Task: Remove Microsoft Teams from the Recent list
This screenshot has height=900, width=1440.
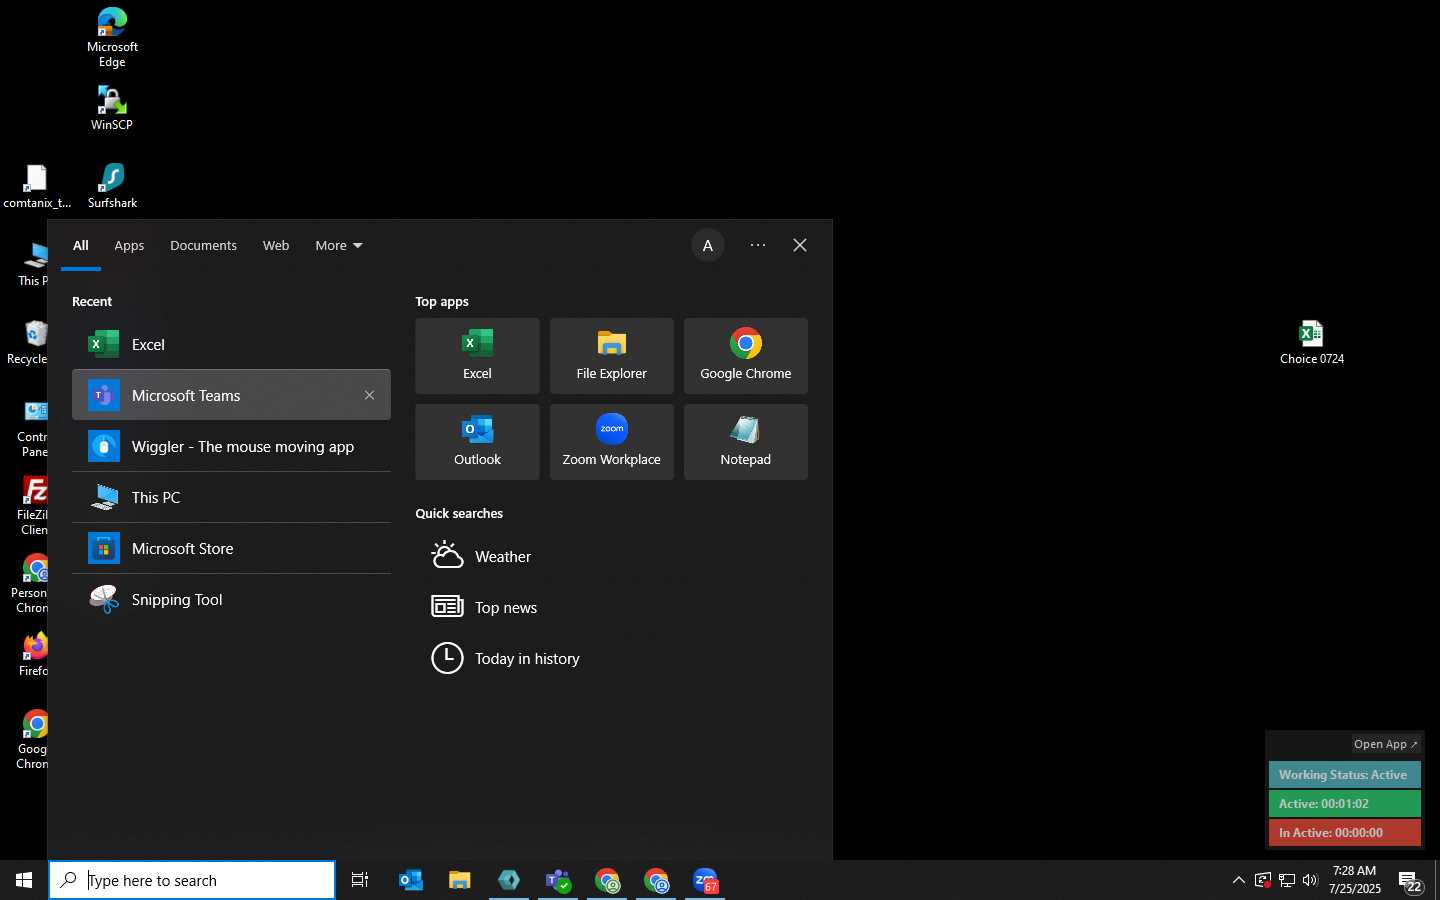Action: (370, 395)
